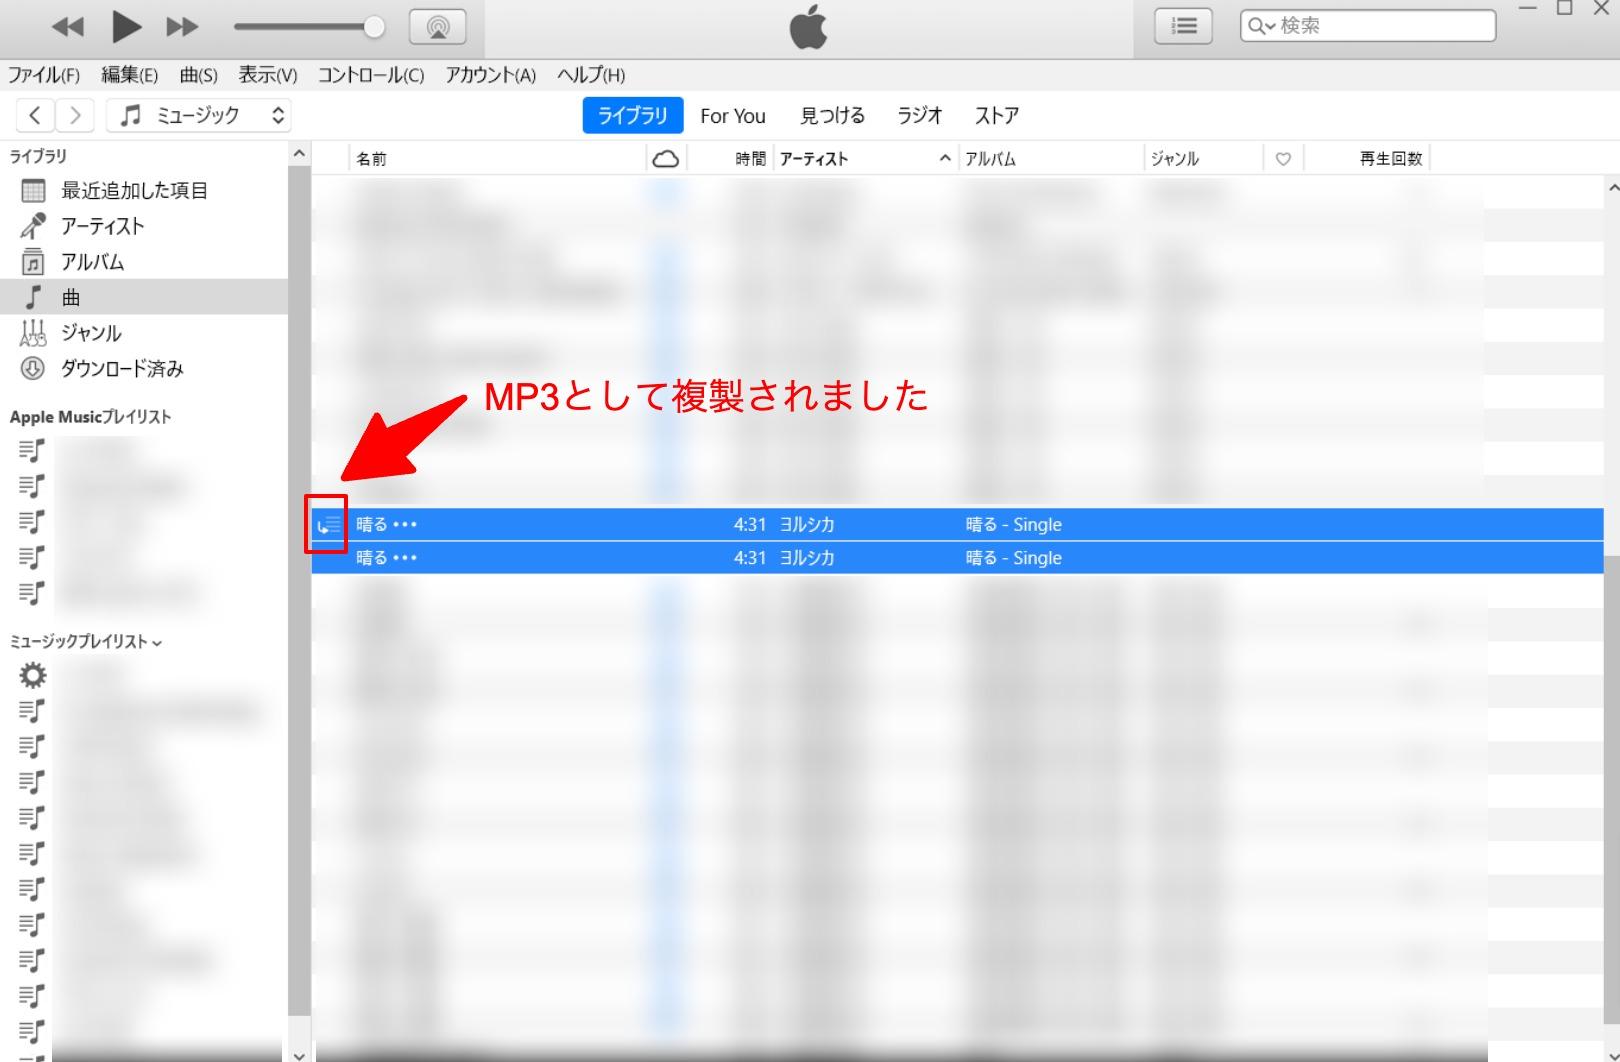Open the 編集(E) menu
The image size is (1620, 1062).
tap(129, 75)
